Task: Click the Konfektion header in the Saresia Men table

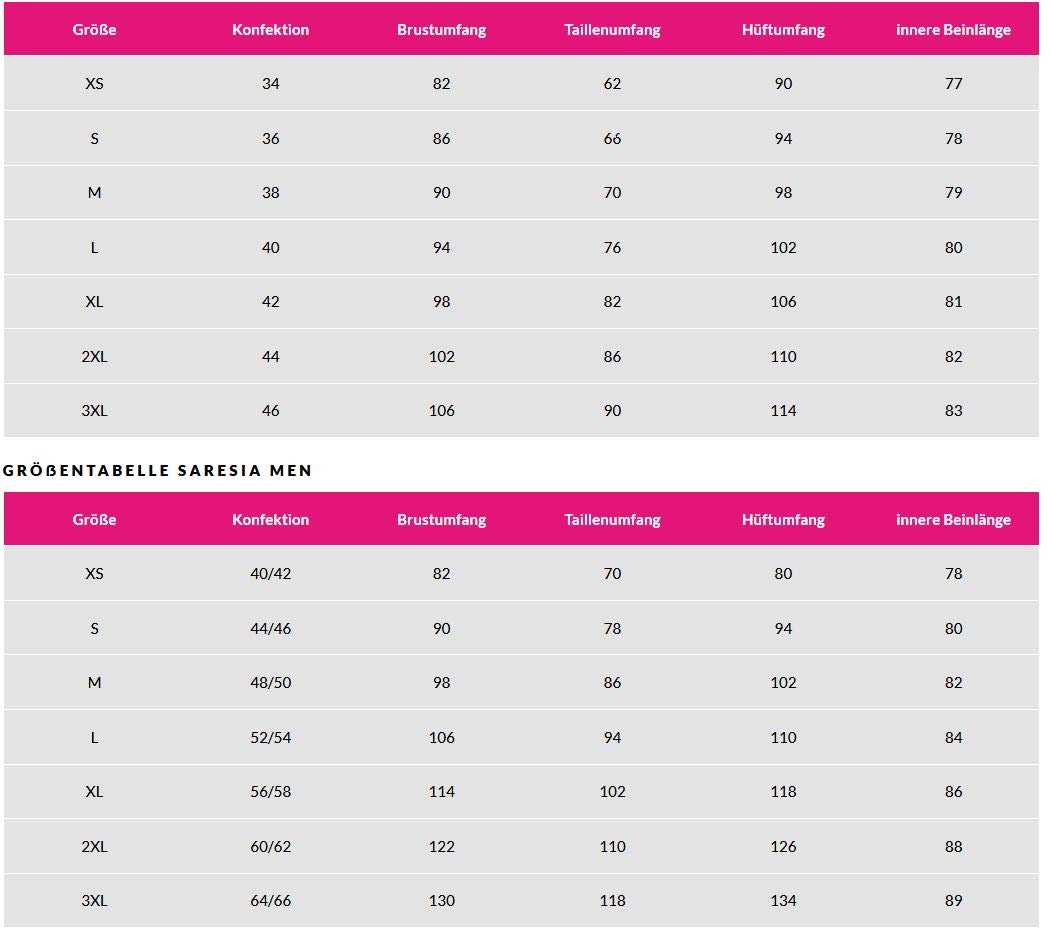Action: [270, 519]
